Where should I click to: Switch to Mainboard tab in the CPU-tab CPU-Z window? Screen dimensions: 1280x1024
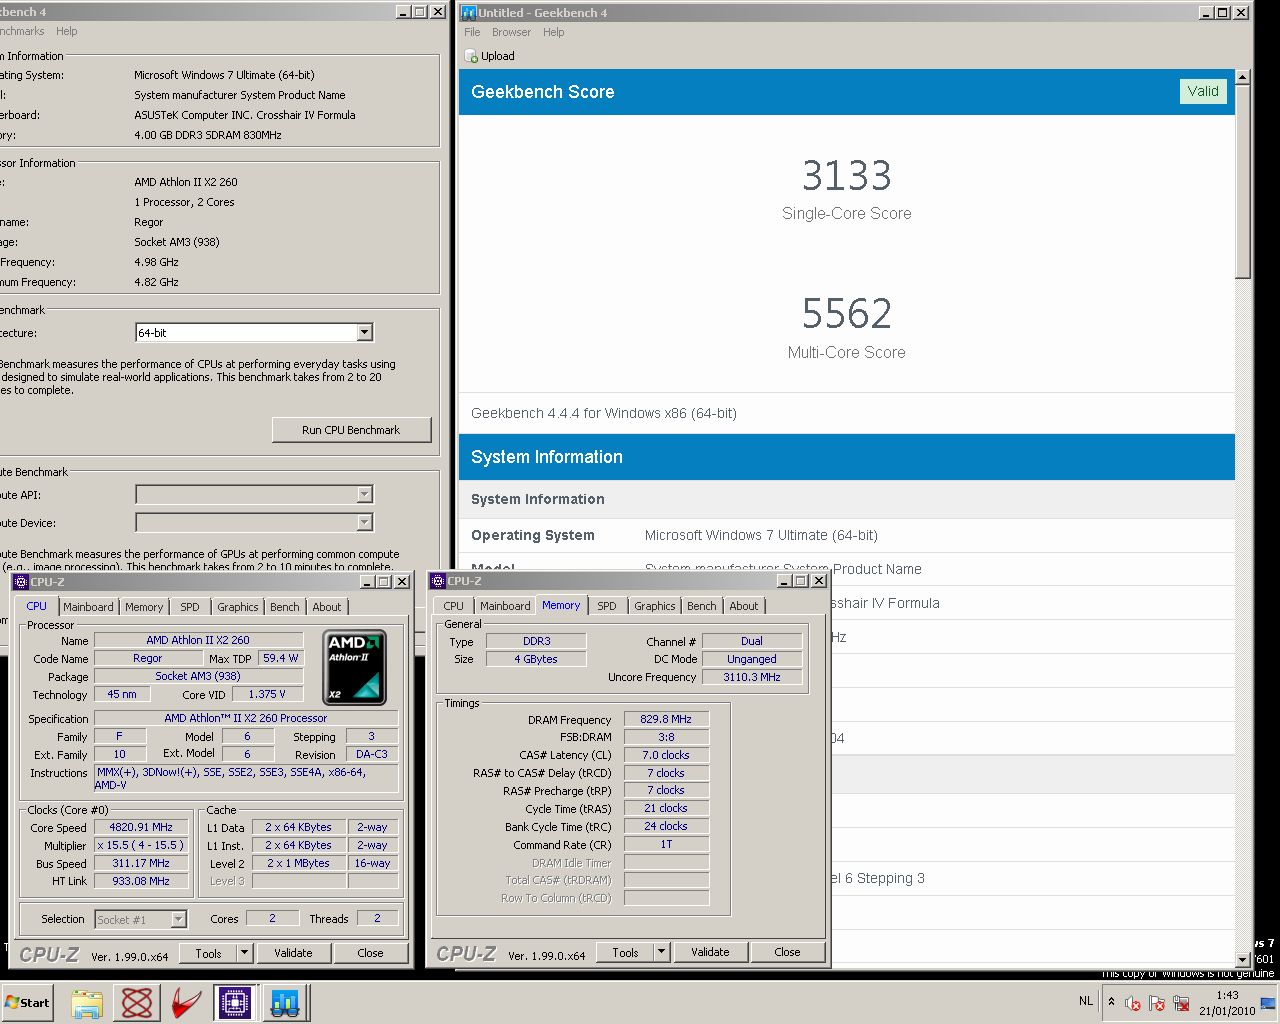coord(88,607)
